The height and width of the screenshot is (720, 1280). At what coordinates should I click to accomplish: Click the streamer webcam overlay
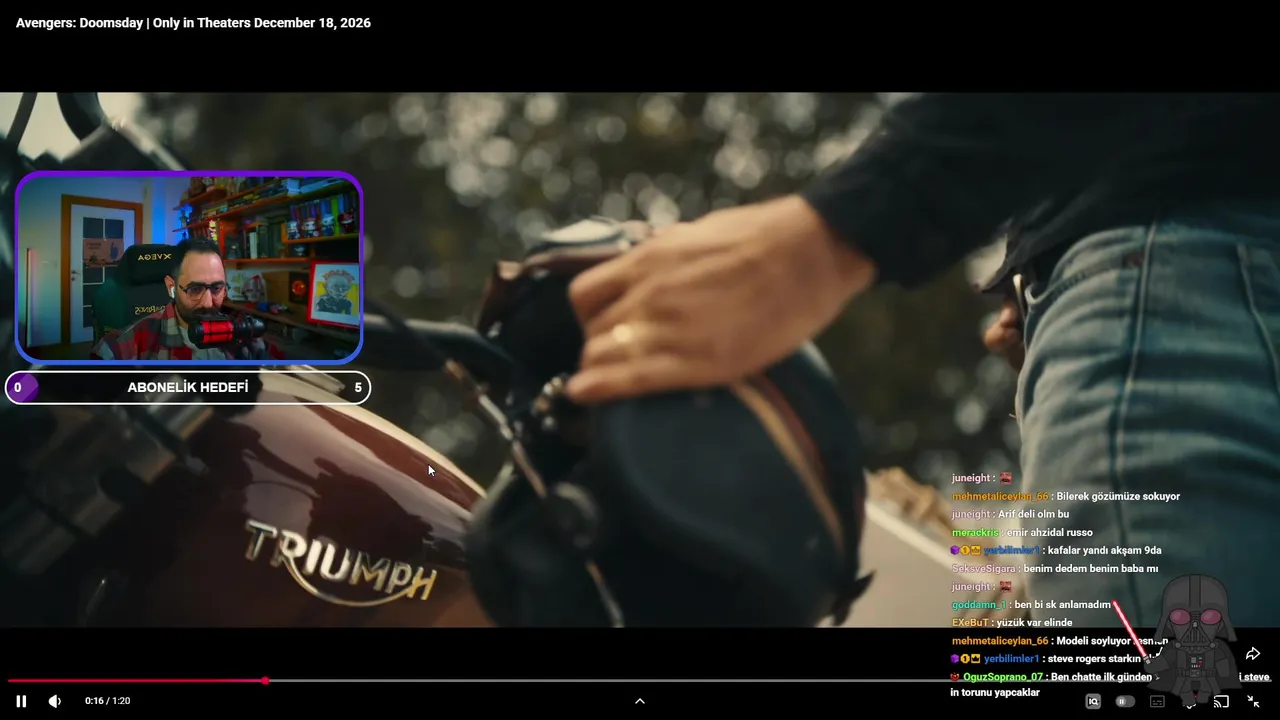(x=188, y=267)
